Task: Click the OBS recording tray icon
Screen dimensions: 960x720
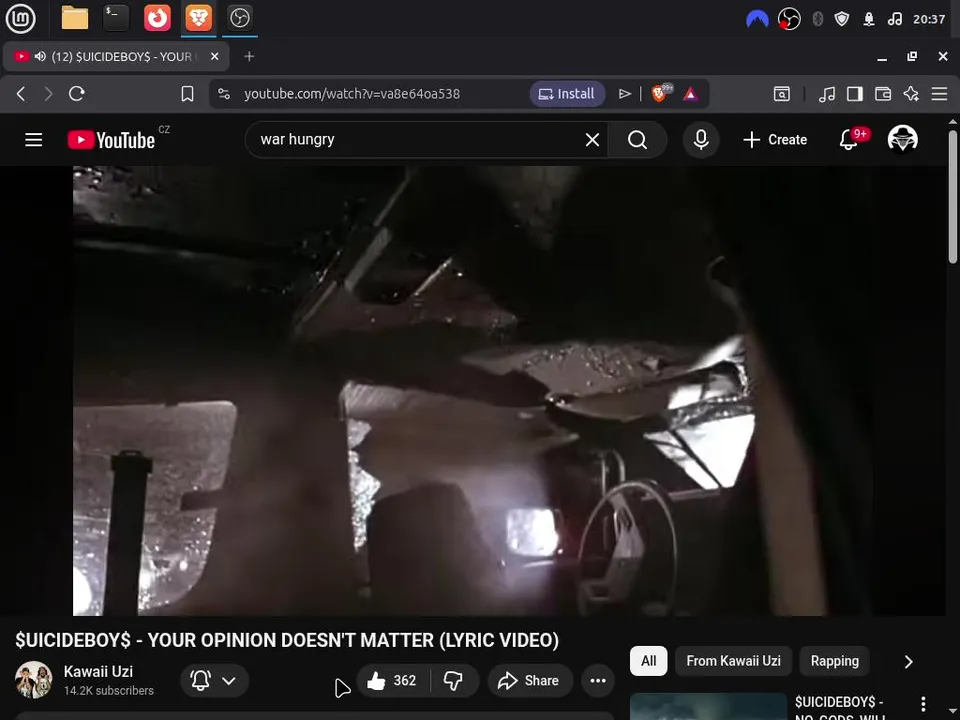Action: pyautogui.click(x=789, y=20)
